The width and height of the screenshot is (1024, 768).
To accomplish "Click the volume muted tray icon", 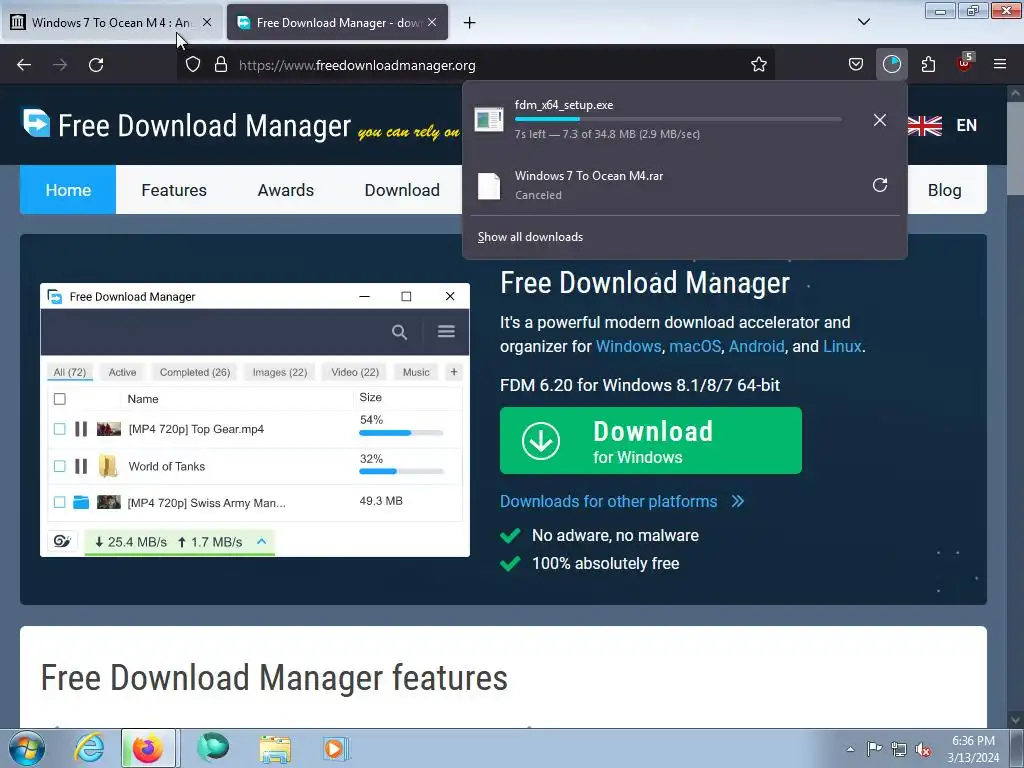I will (923, 750).
